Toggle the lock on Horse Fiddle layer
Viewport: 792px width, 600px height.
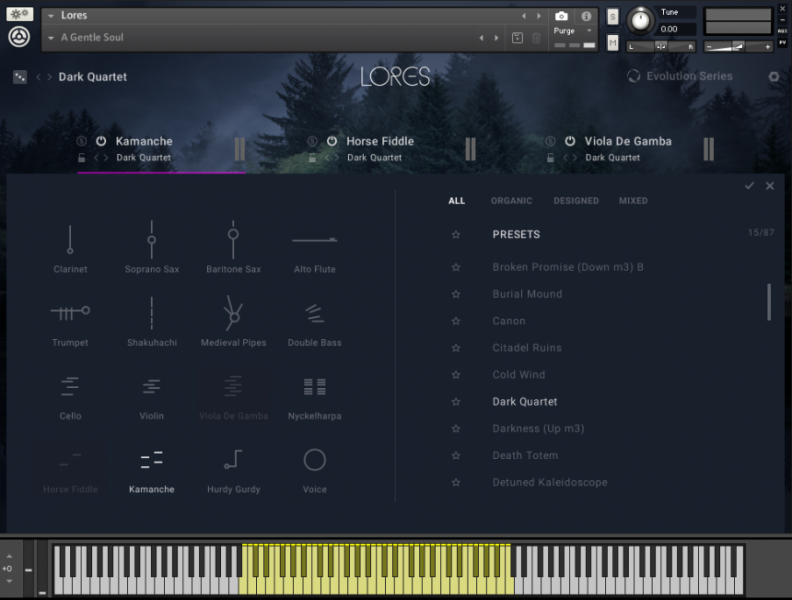pos(312,158)
